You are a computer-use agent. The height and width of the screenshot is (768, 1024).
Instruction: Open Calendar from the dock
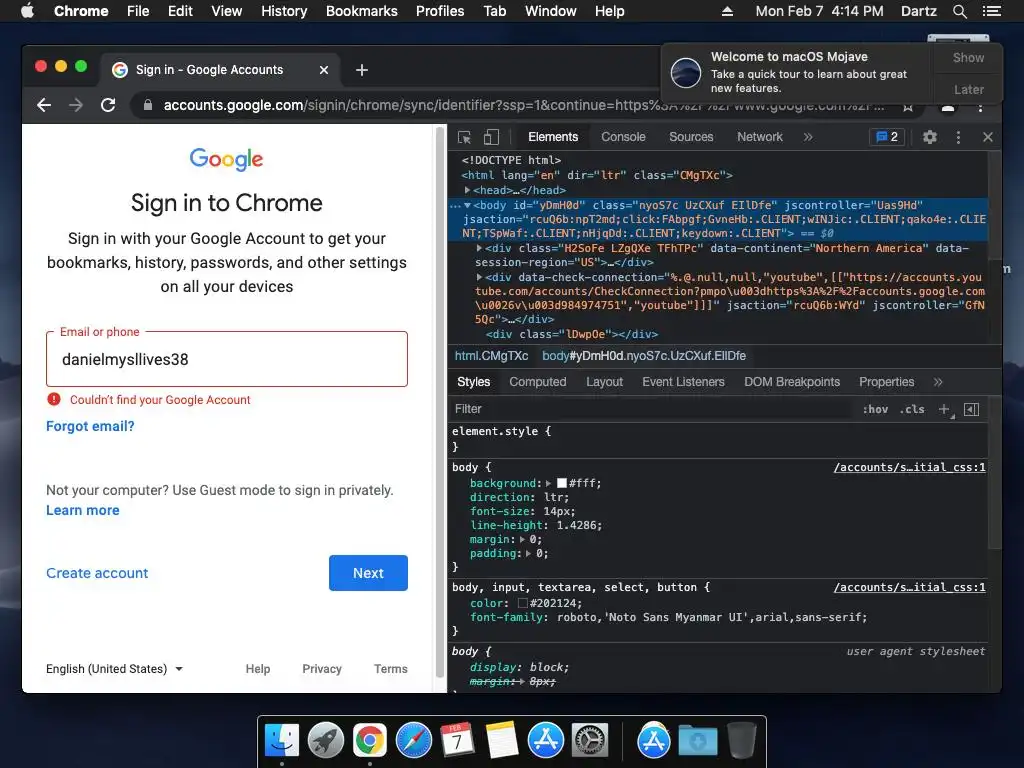457,741
